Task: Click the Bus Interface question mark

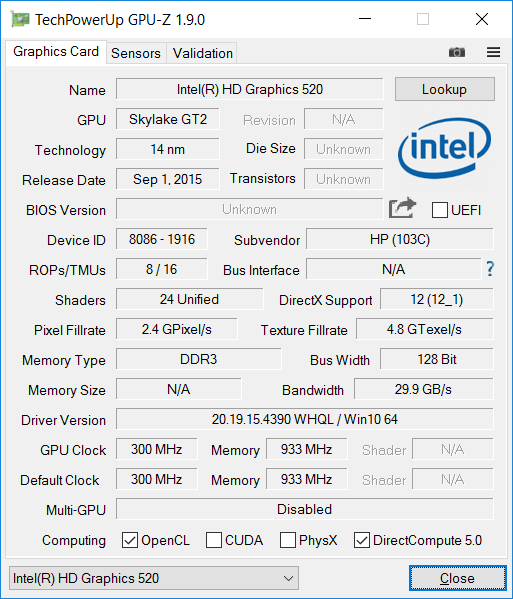Action: [490, 269]
